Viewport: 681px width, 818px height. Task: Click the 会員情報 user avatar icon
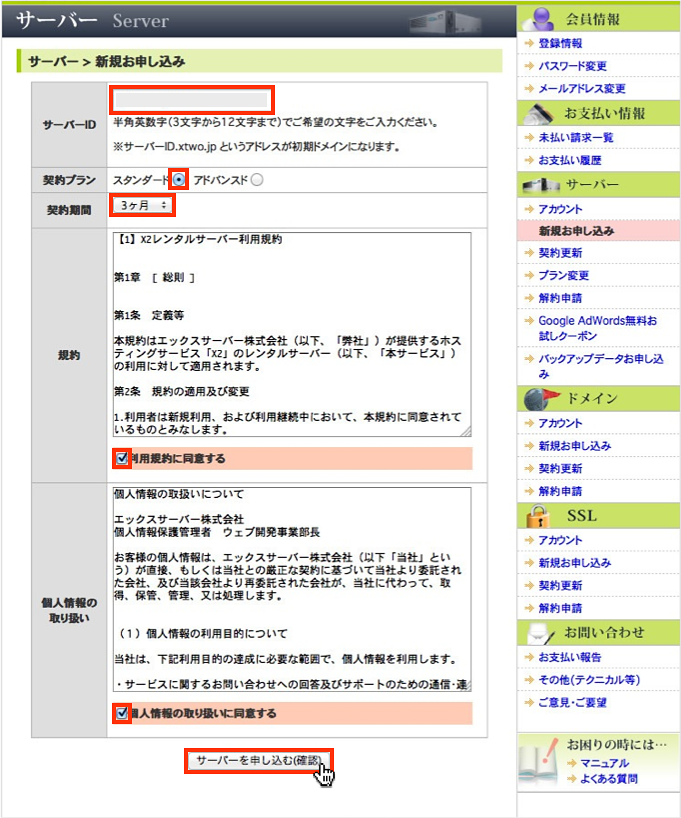[x=540, y=19]
